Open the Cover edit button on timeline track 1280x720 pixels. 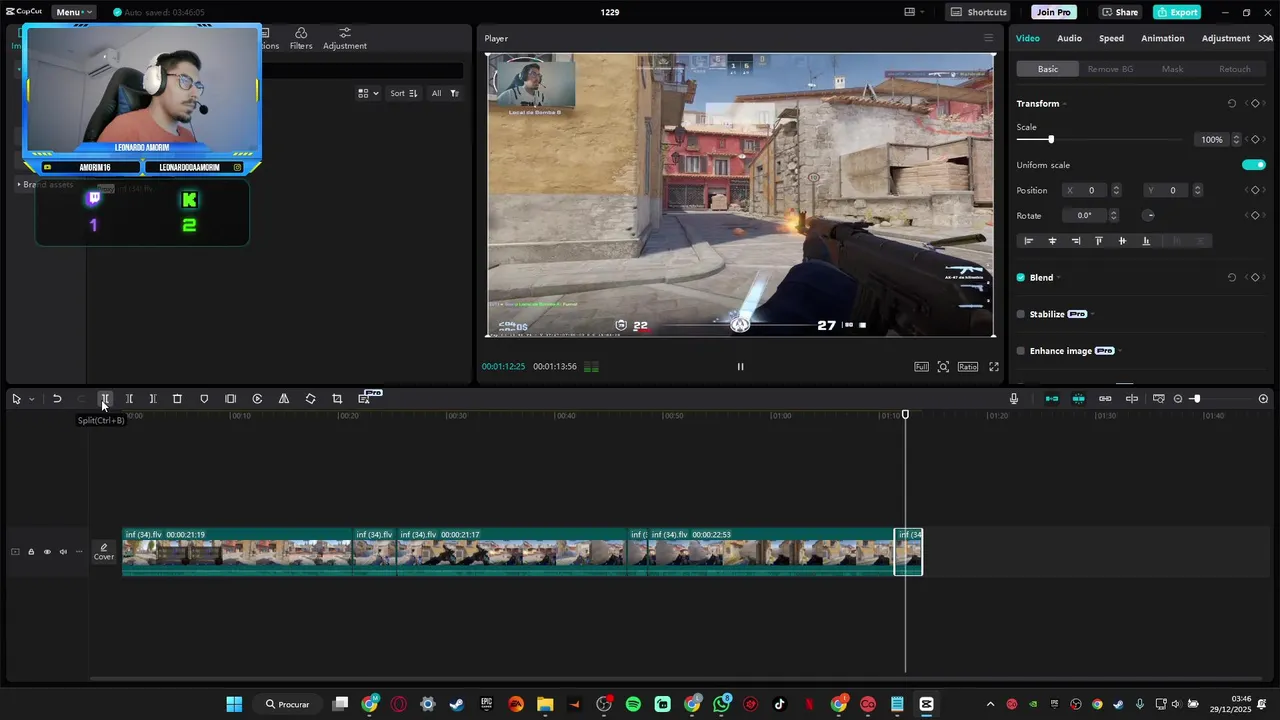[x=104, y=552]
